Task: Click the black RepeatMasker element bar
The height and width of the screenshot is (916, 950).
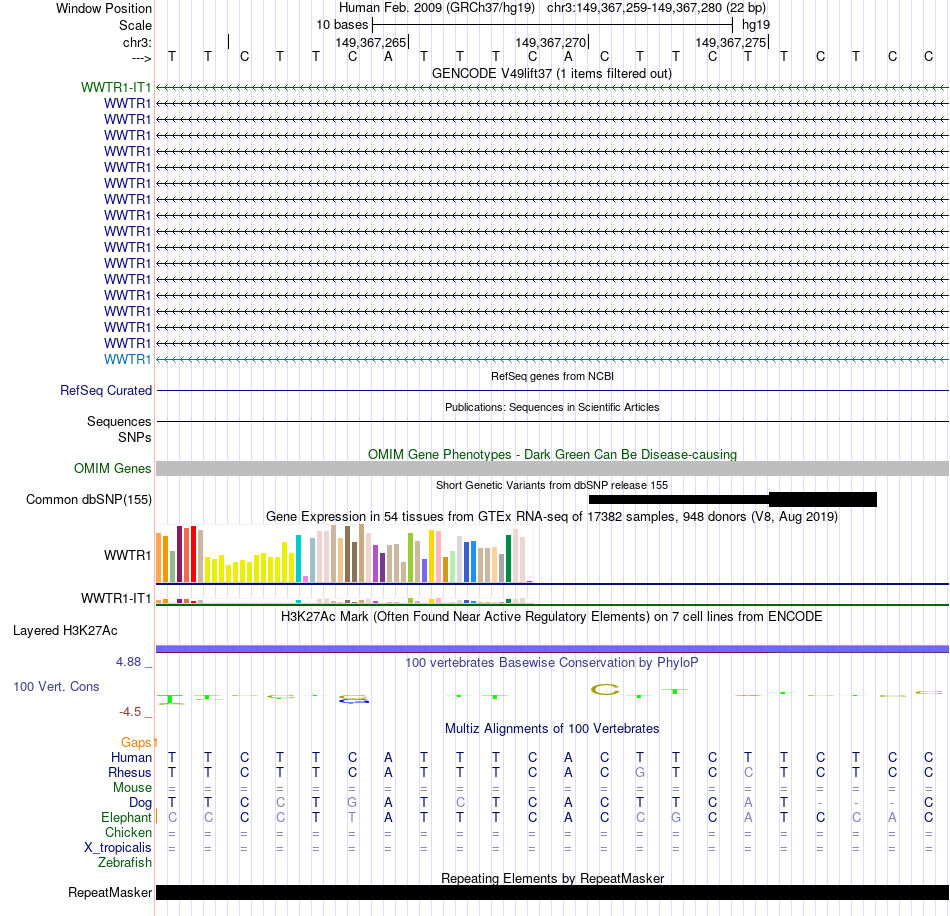Action: point(552,892)
